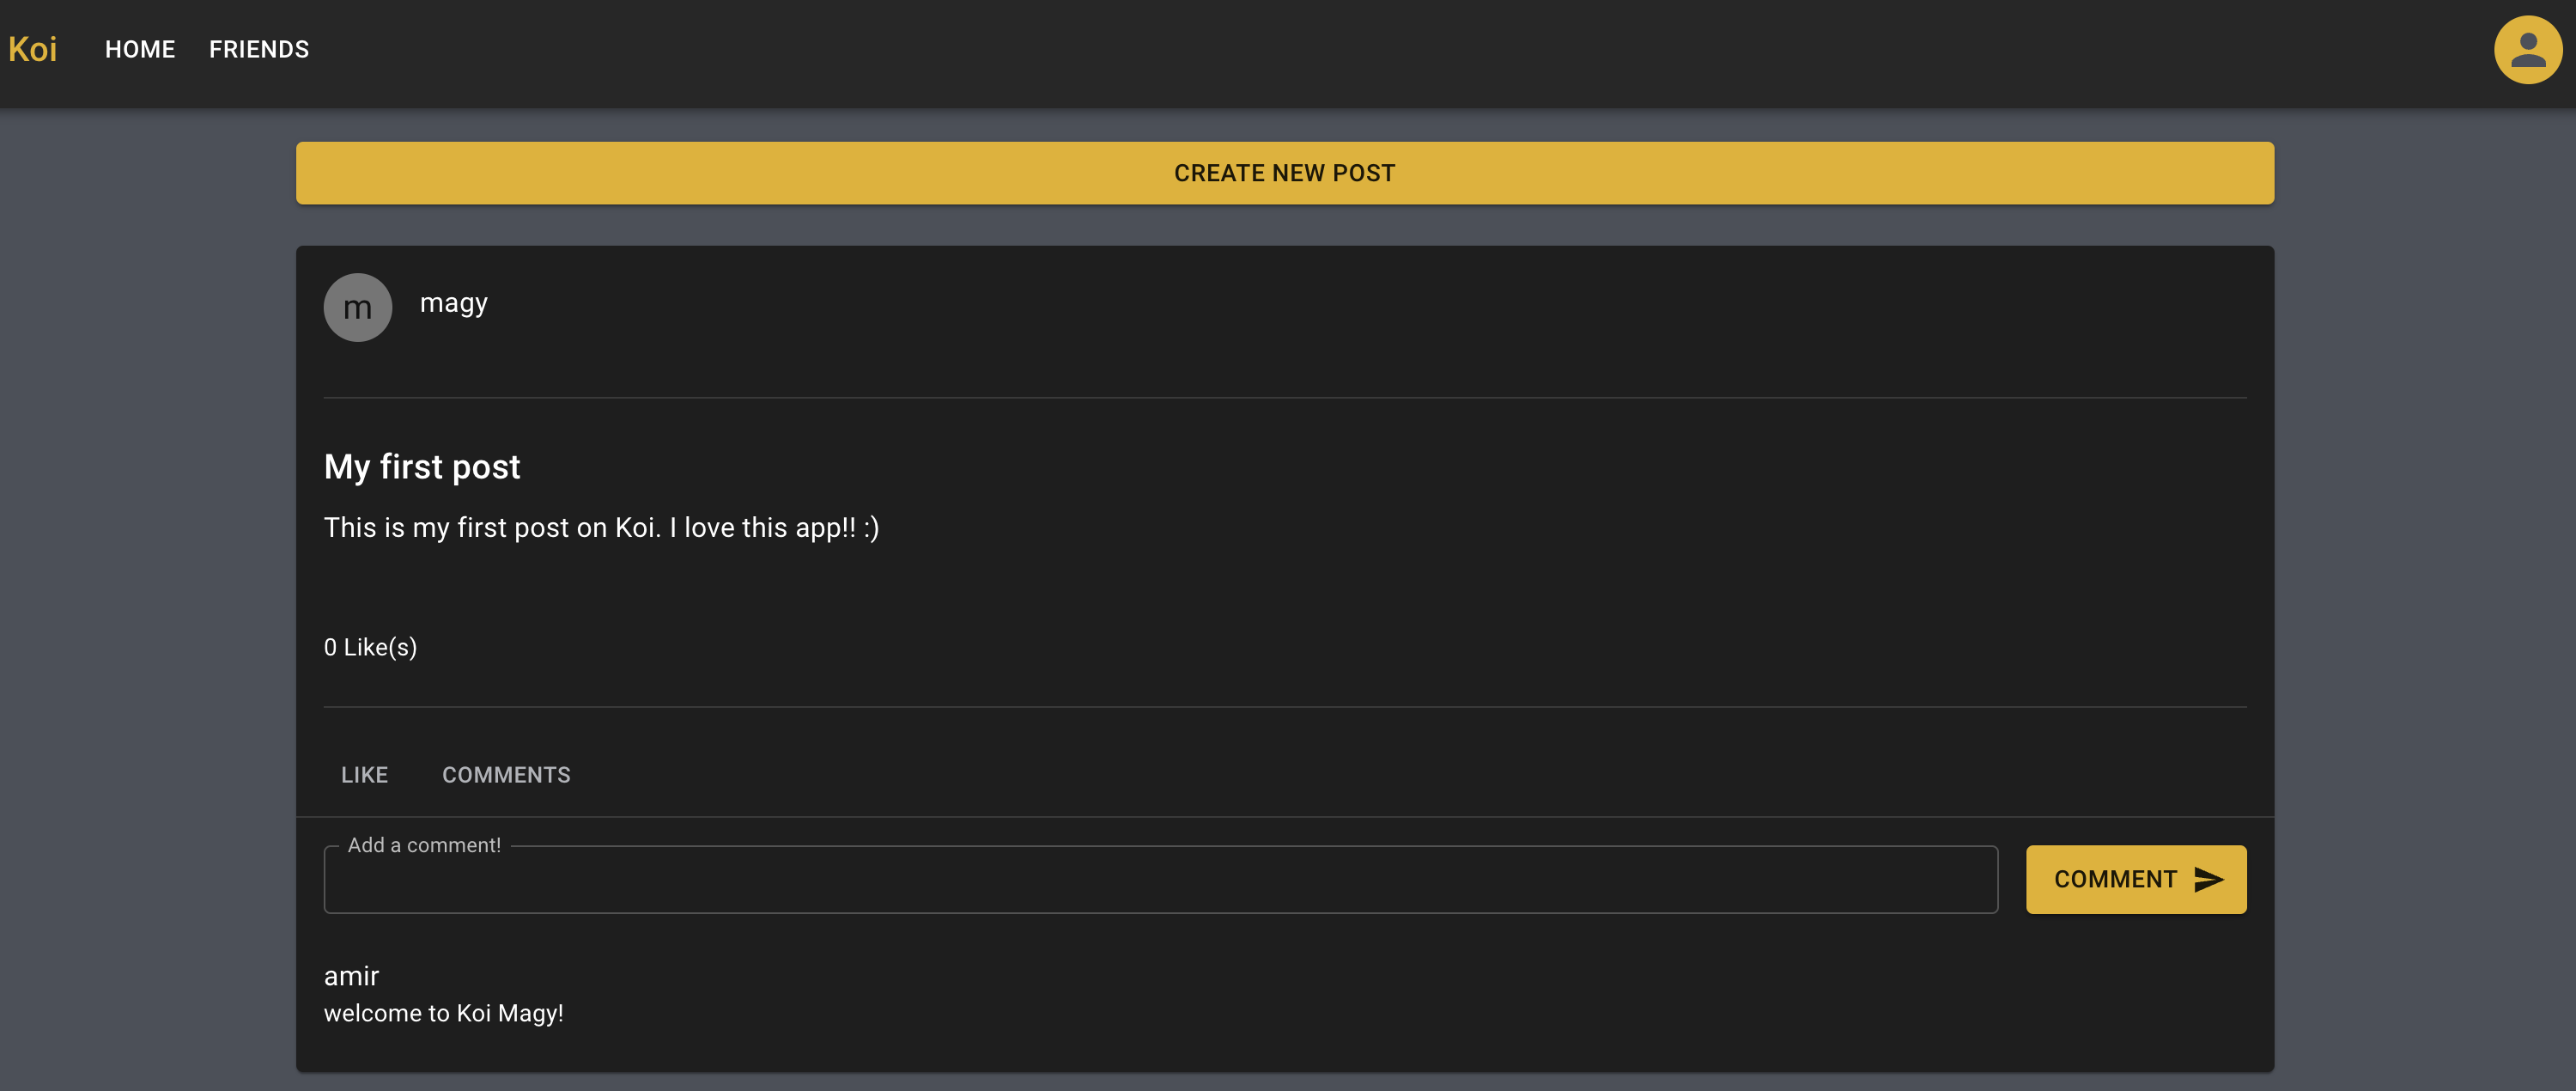Open the FRIENDS page
This screenshot has width=2576, height=1091.
coord(259,49)
